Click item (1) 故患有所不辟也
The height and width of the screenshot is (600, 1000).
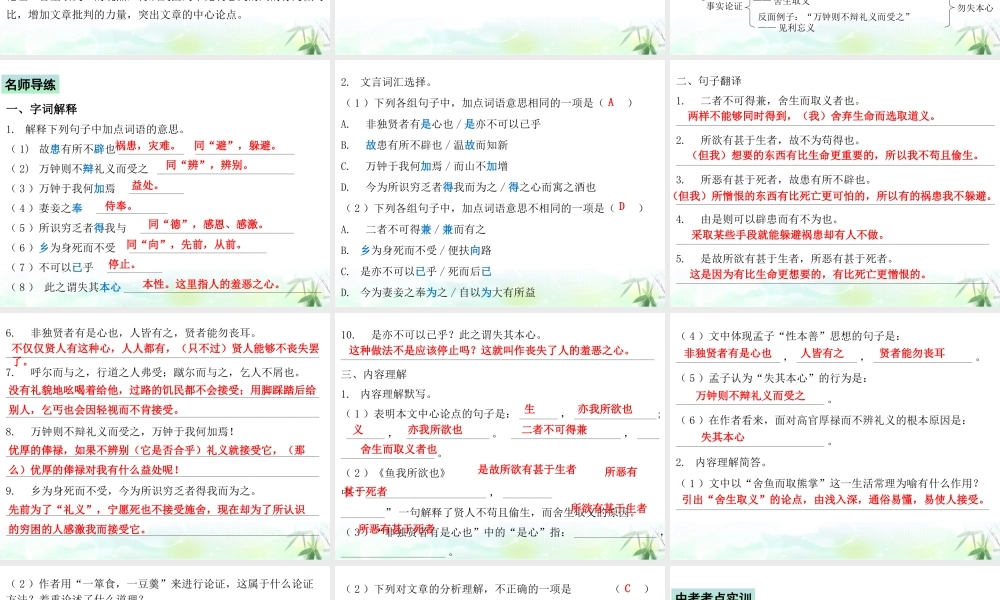(61, 149)
